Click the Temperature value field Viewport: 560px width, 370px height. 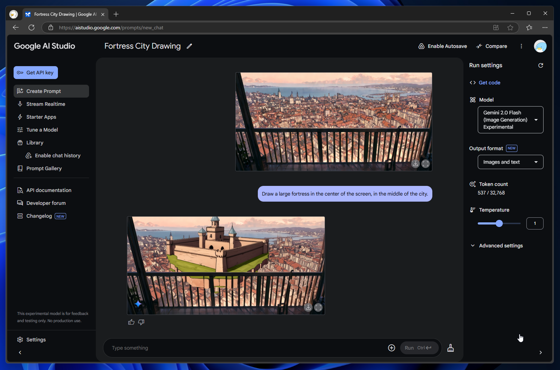535,224
